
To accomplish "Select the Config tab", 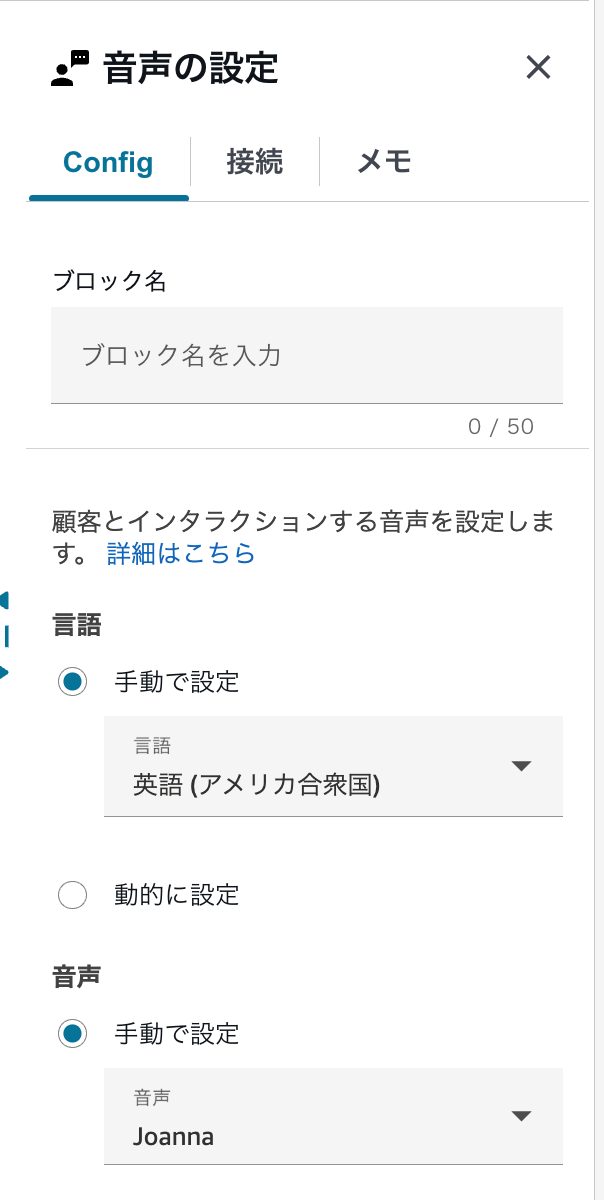I will coord(107,162).
